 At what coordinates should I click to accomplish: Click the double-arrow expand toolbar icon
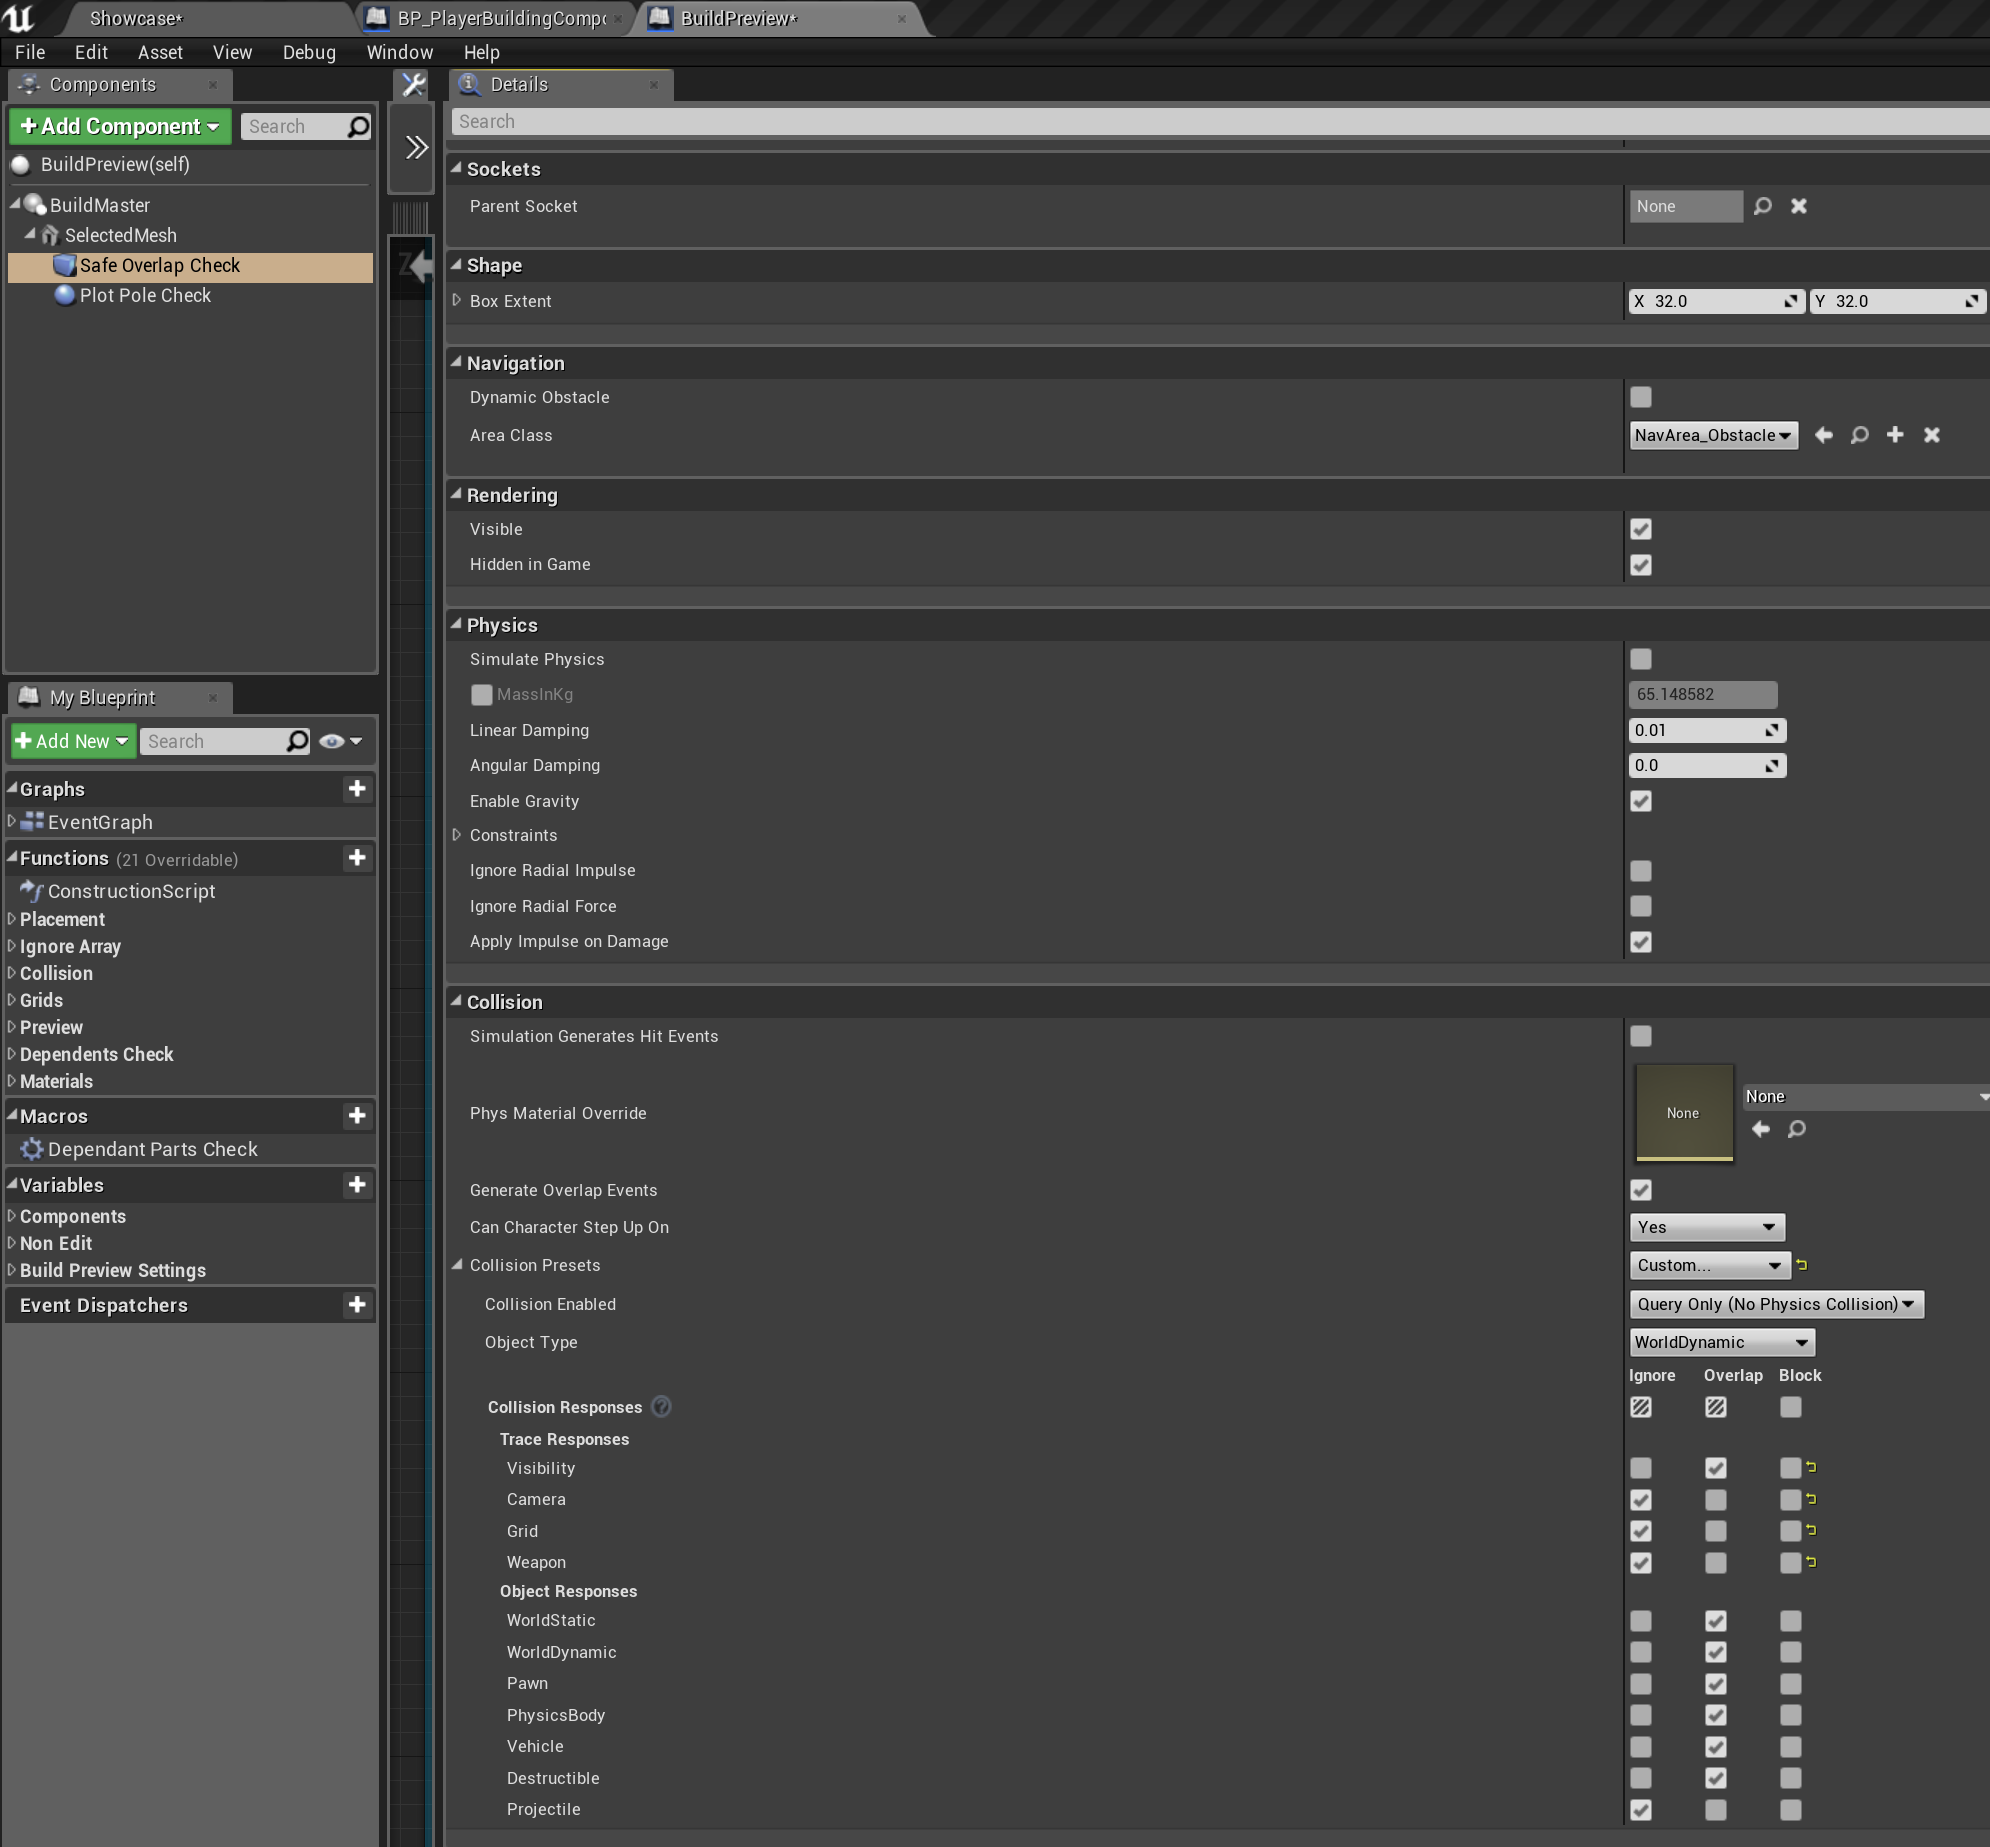(416, 148)
